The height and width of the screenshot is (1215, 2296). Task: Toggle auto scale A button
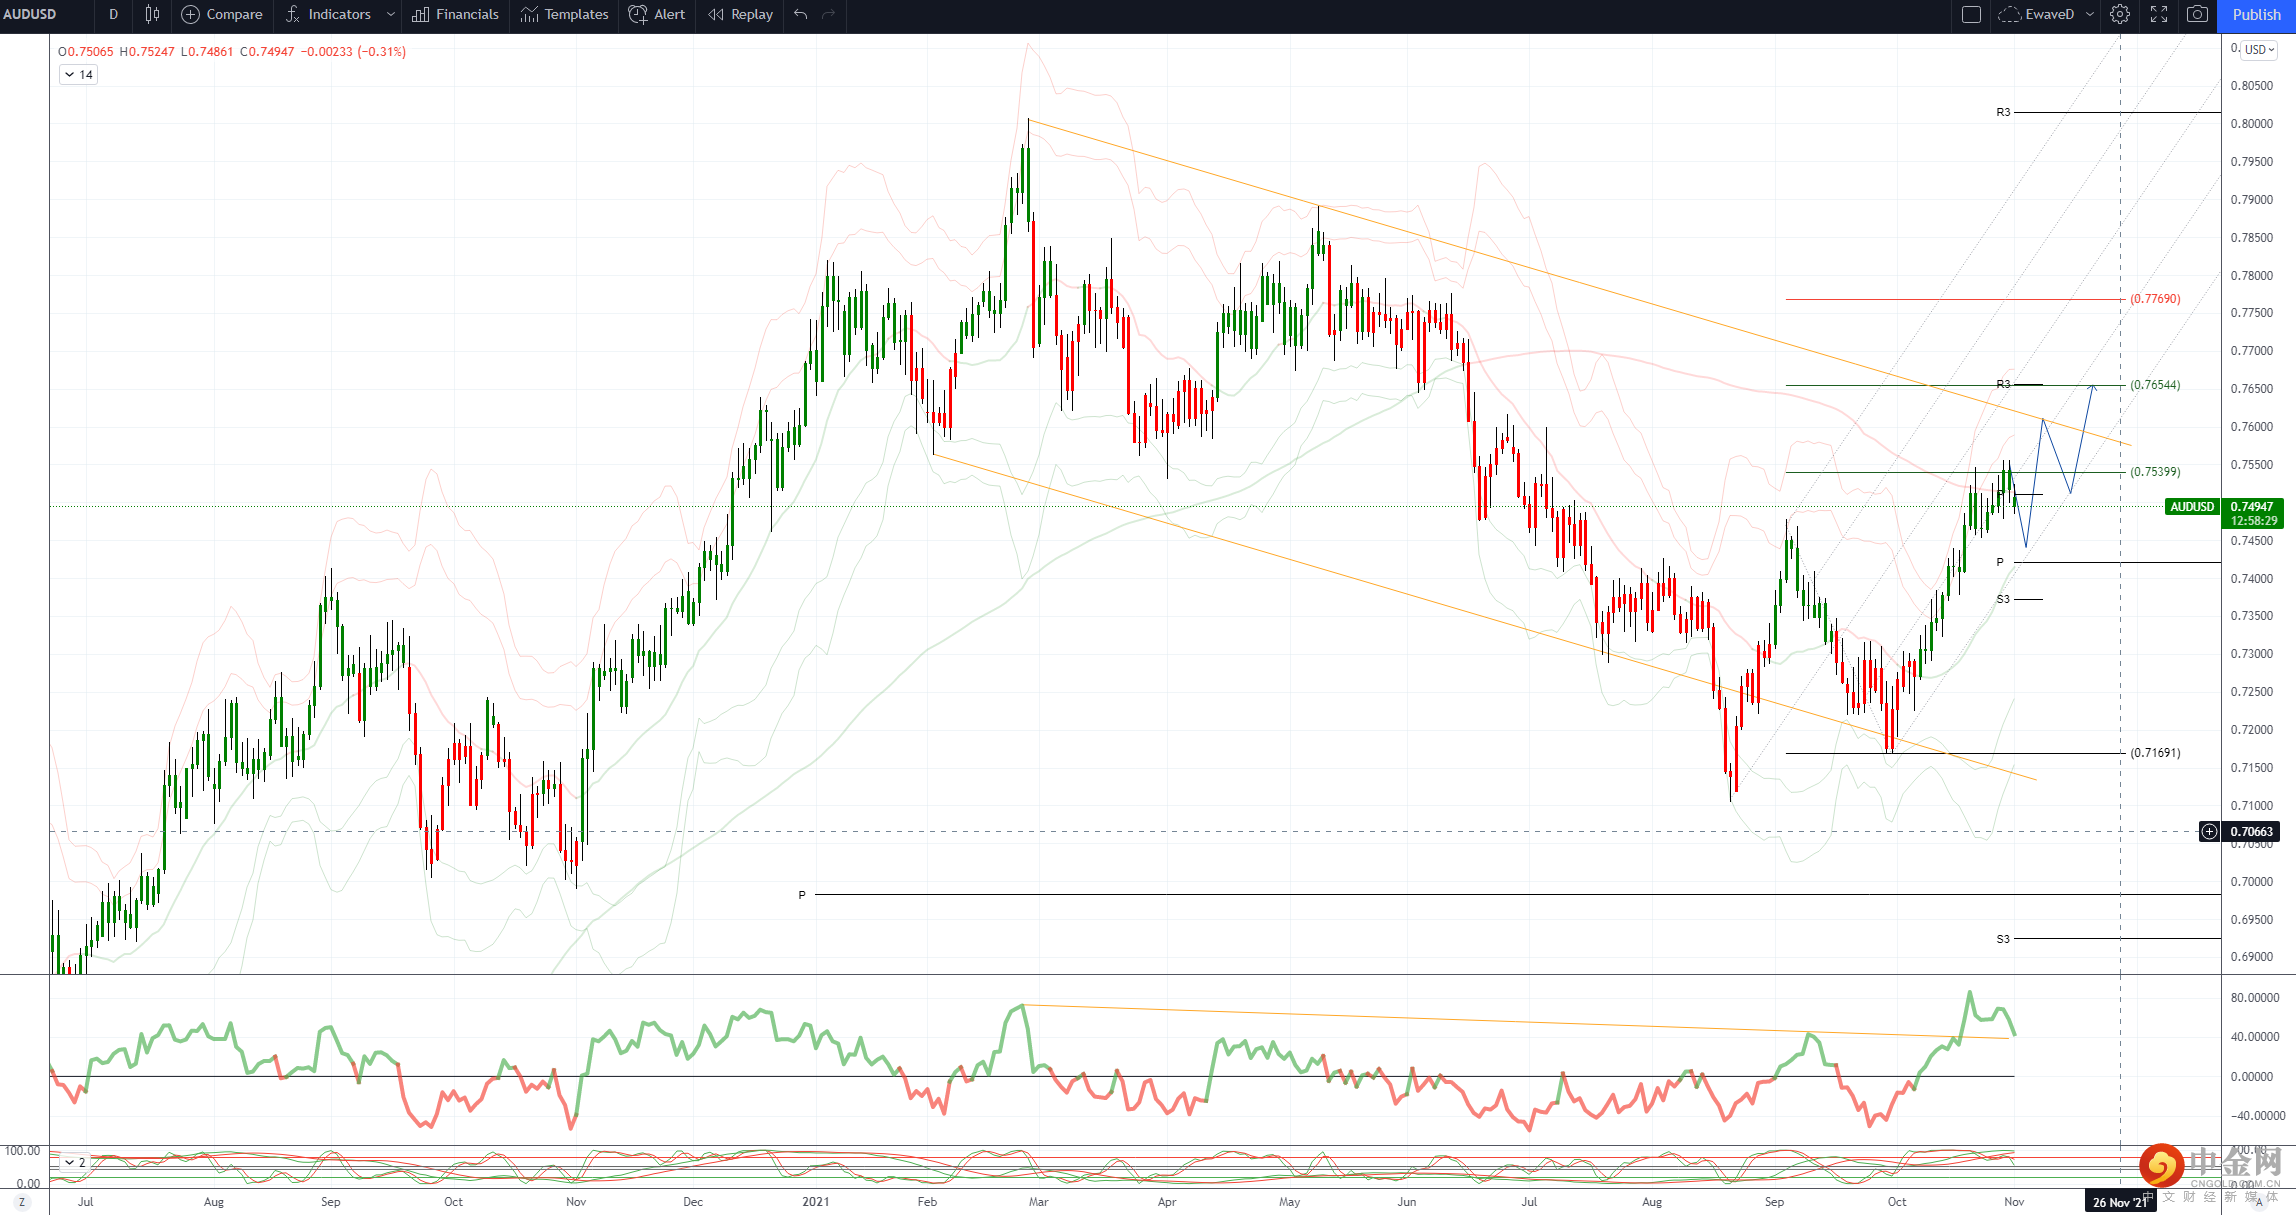2258,1201
